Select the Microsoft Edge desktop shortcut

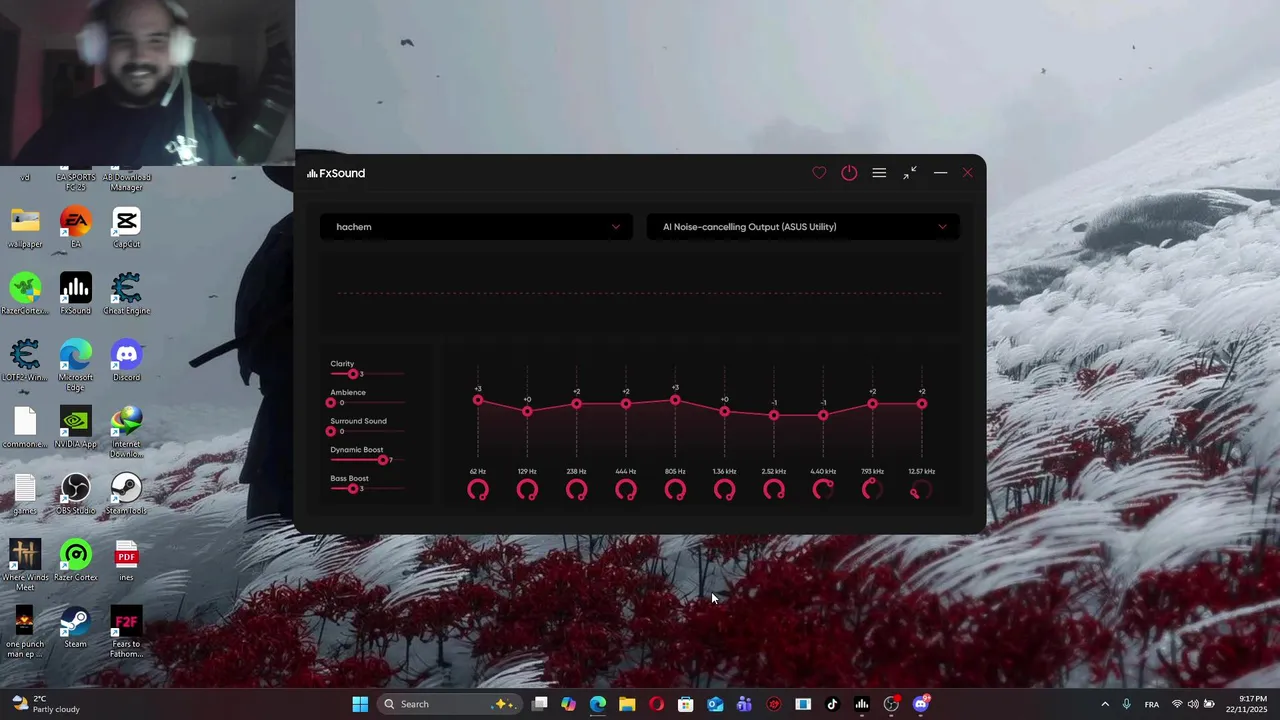76,366
